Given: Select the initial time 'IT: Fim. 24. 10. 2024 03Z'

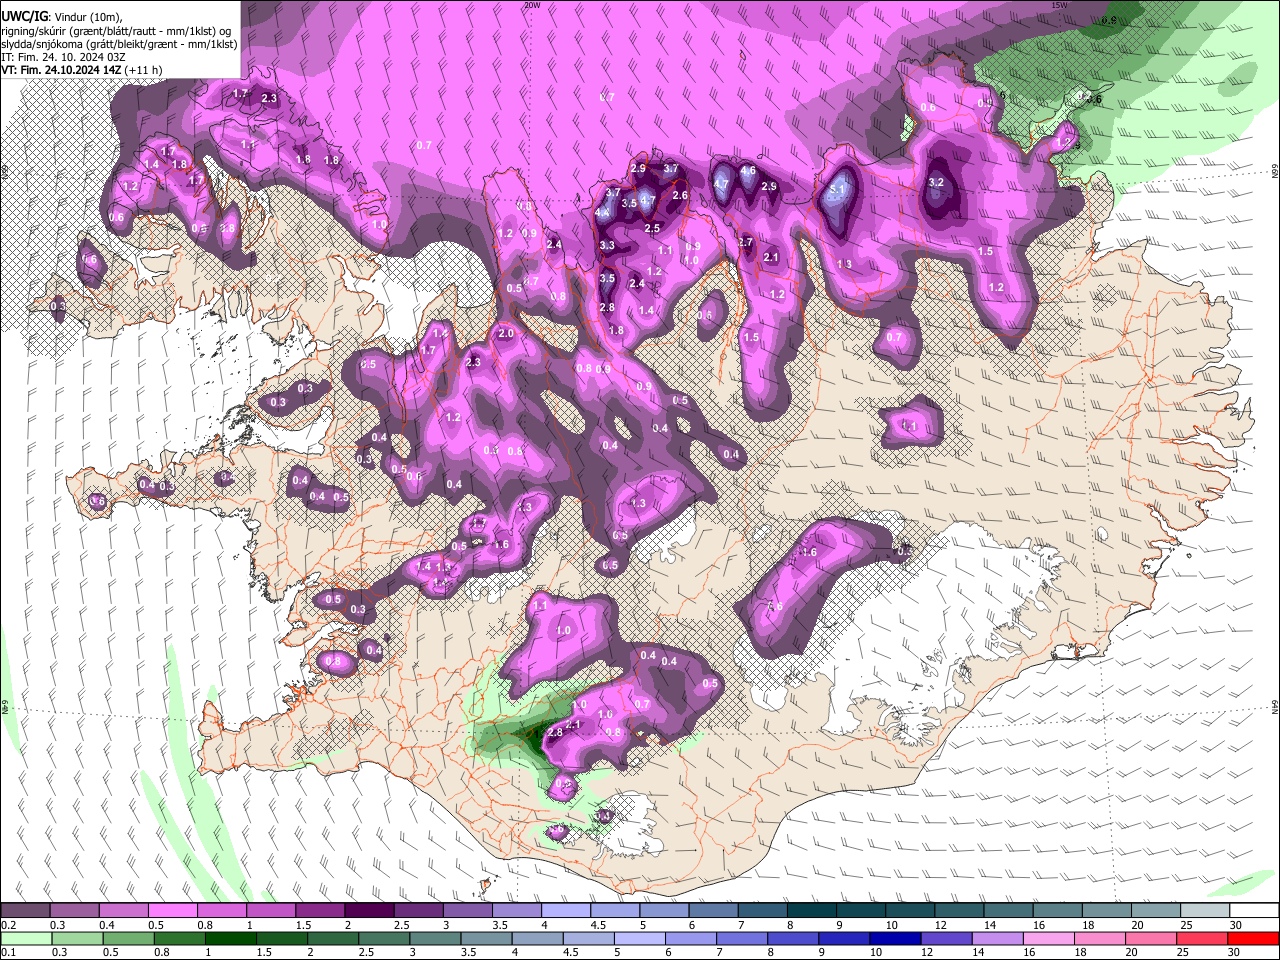Looking at the screenshot, I should 64,57.
